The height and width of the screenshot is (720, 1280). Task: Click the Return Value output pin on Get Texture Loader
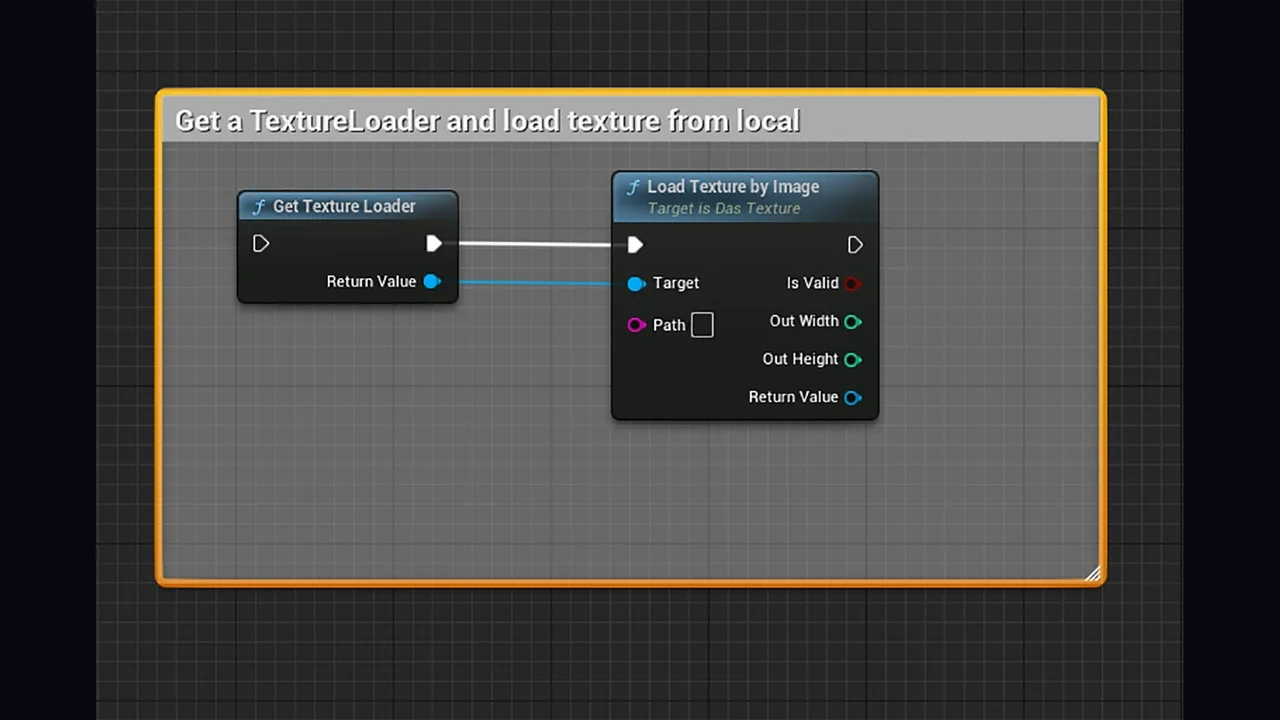pos(432,281)
